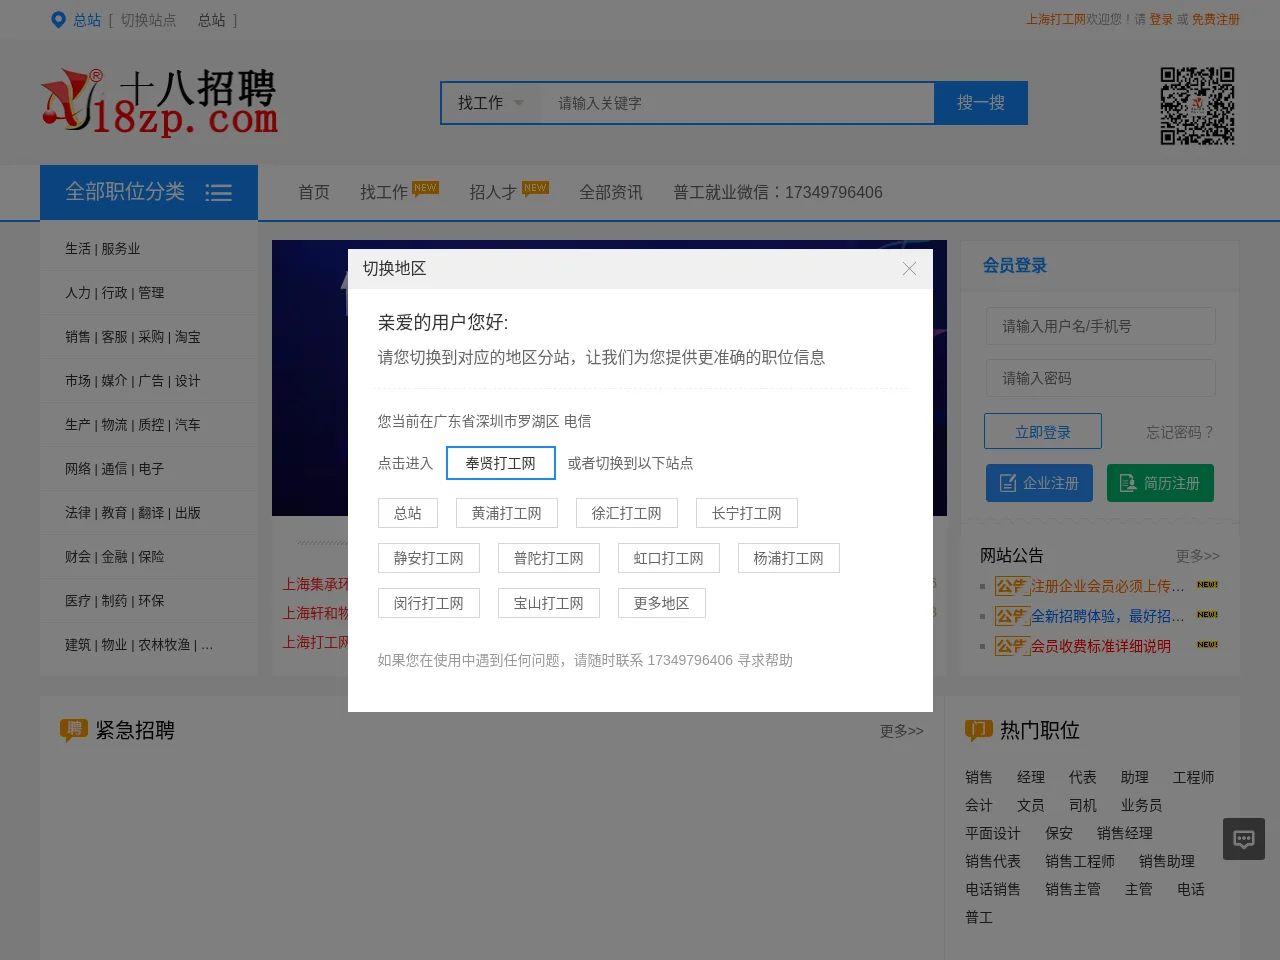1280x960 pixels.
Task: Click the keyword search input field
Action: click(737, 103)
